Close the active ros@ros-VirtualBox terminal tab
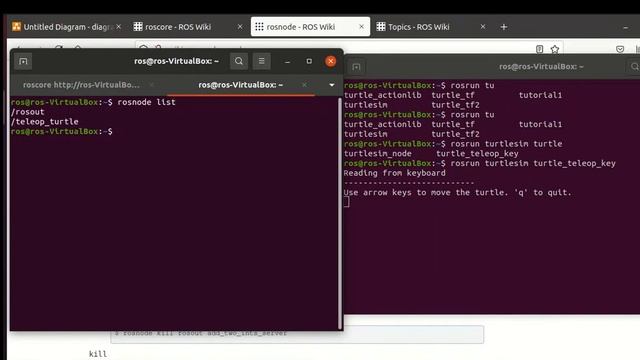The height and width of the screenshot is (360, 640). pos(304,85)
